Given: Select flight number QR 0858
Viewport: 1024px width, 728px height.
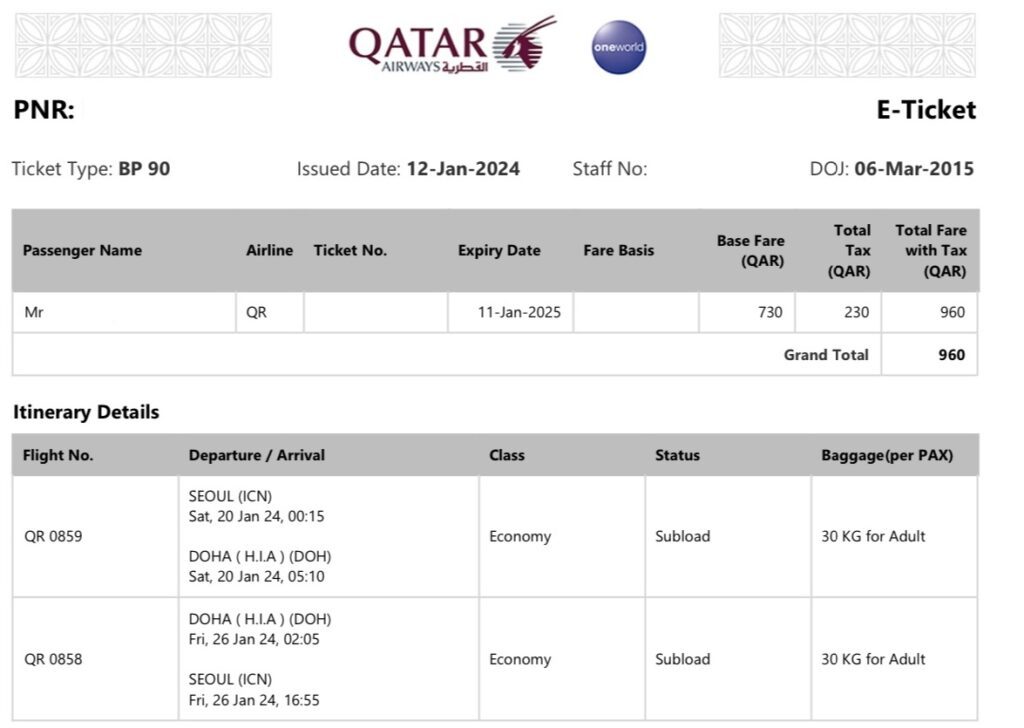Looking at the screenshot, I should [53, 659].
